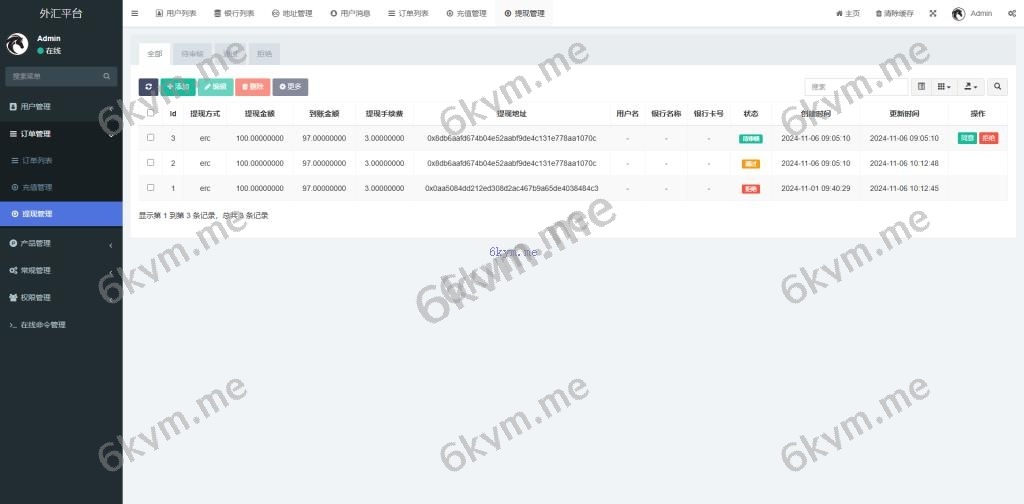Click 清除缓存 trash icon in top bar
This screenshot has width=1024, height=504.
pos(879,13)
